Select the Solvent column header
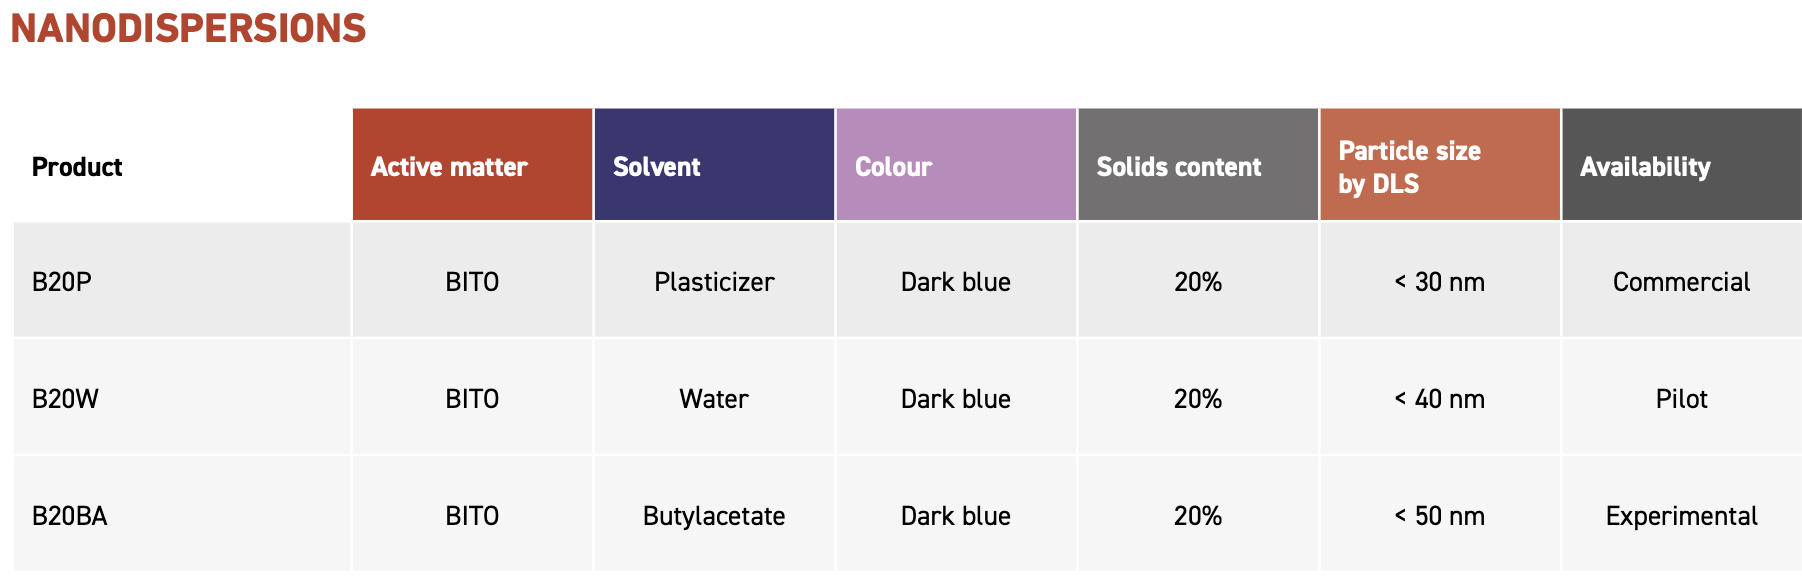Screen dimensions: 1802x580 [714, 164]
